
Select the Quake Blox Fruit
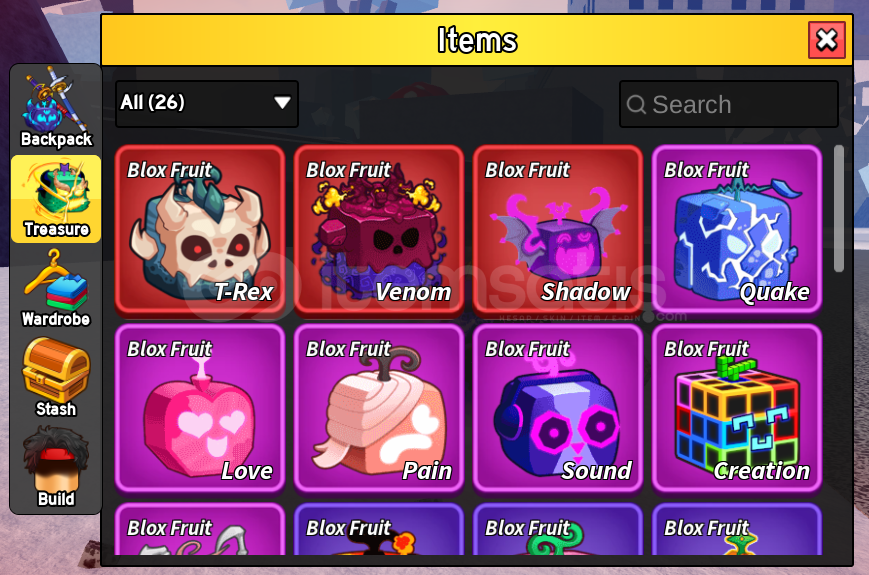point(737,230)
